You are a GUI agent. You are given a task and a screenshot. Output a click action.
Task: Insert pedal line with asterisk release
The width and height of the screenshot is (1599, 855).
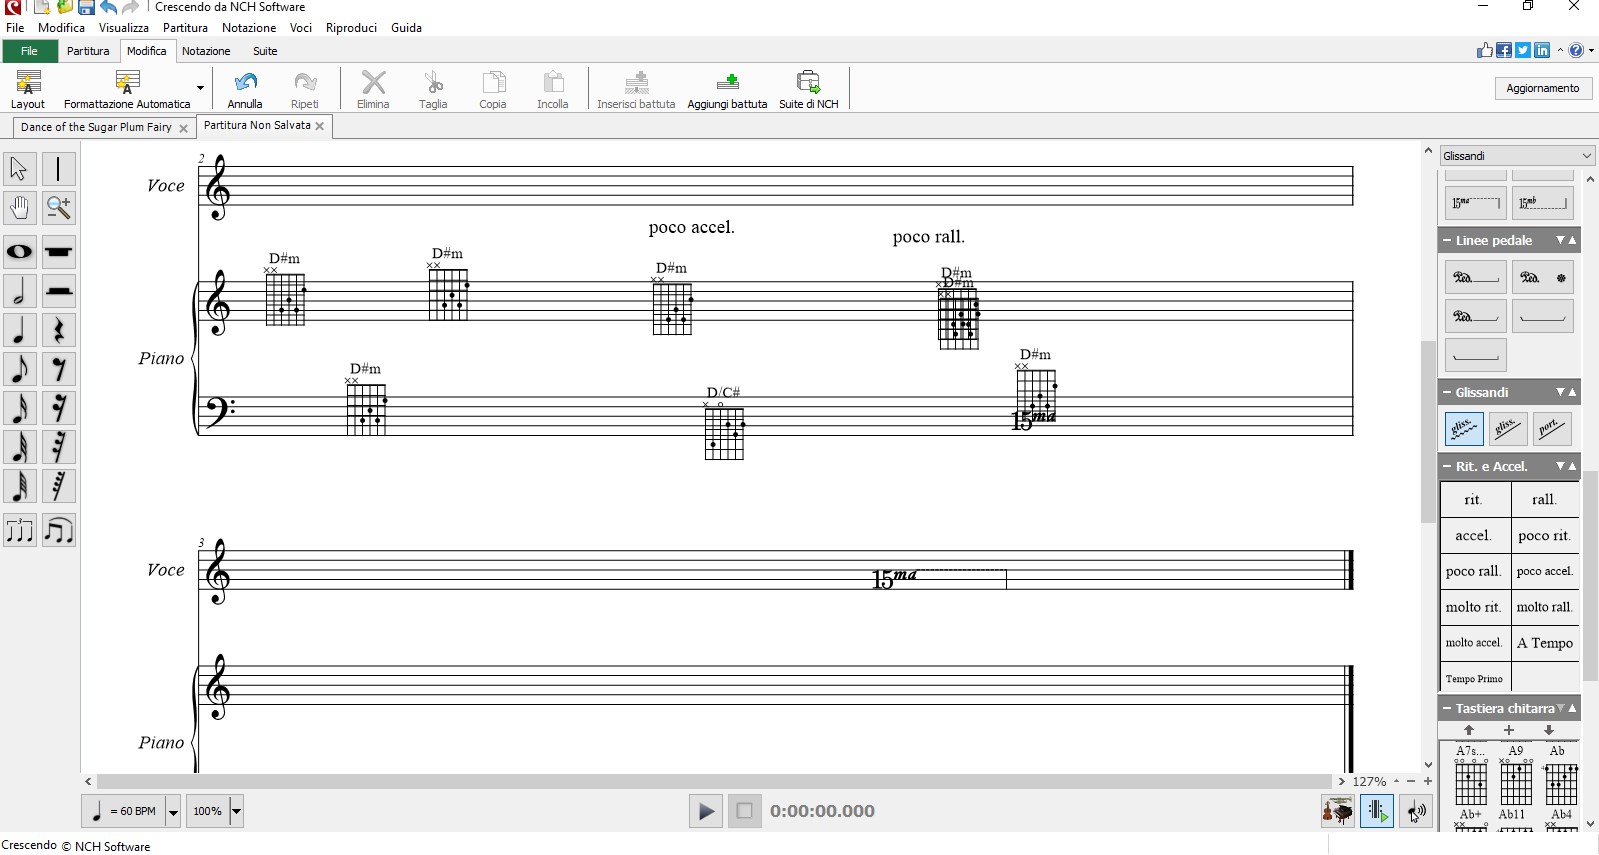(1543, 277)
